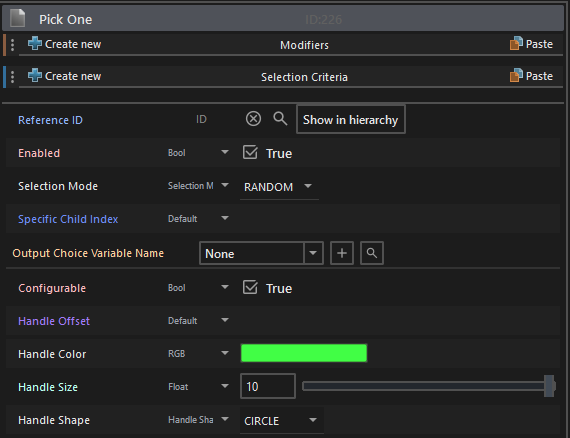Paste into the Modifiers list

click(531, 44)
